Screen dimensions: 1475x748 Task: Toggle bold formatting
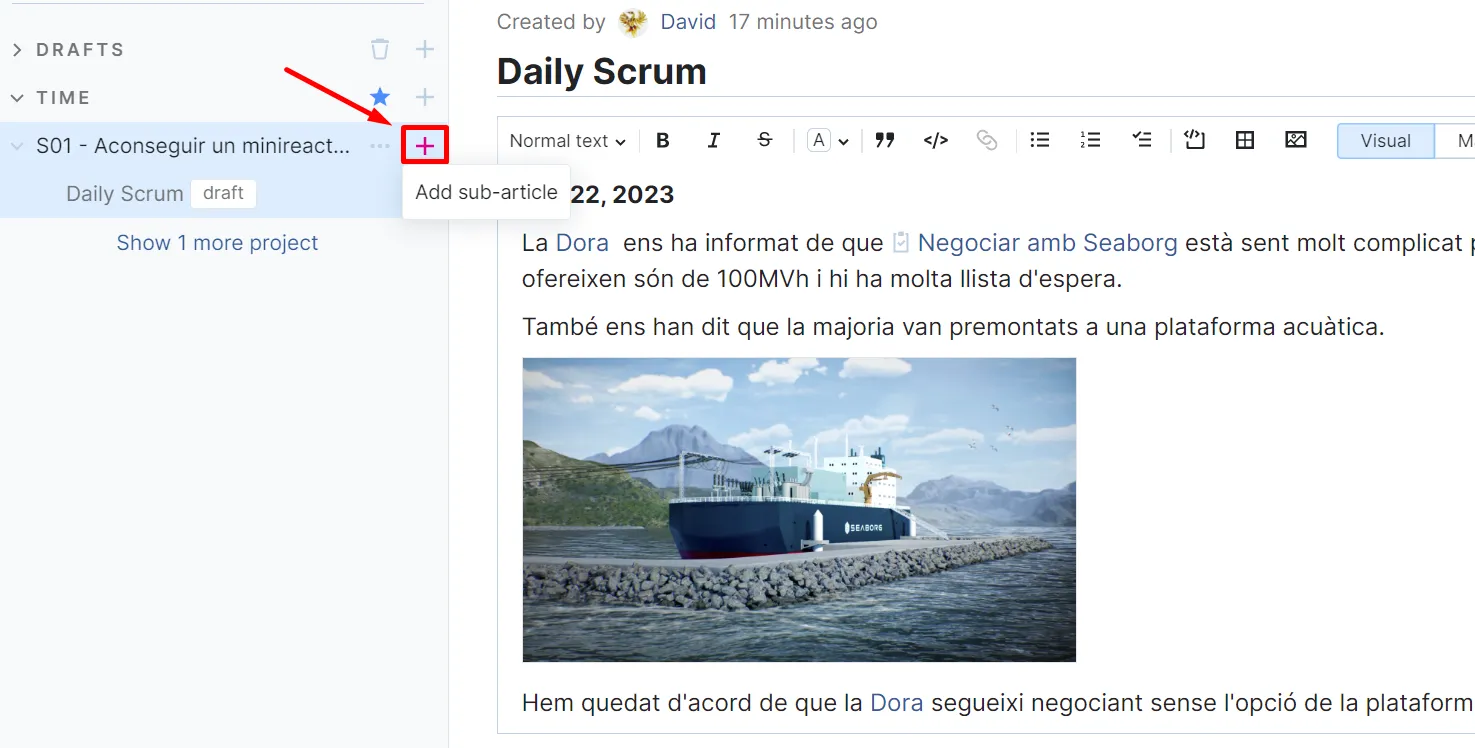coord(662,141)
